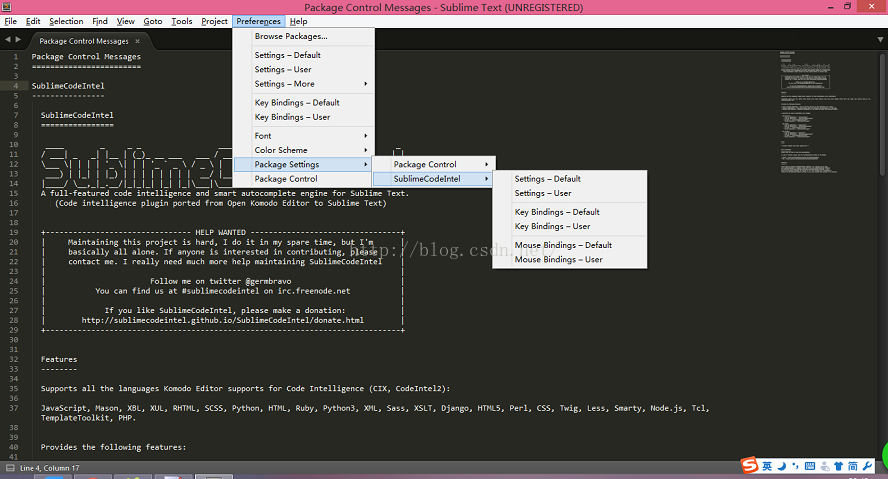888x479 pixels.
Task: Open Key Bindings – Default in Preferences
Action: coord(304,102)
